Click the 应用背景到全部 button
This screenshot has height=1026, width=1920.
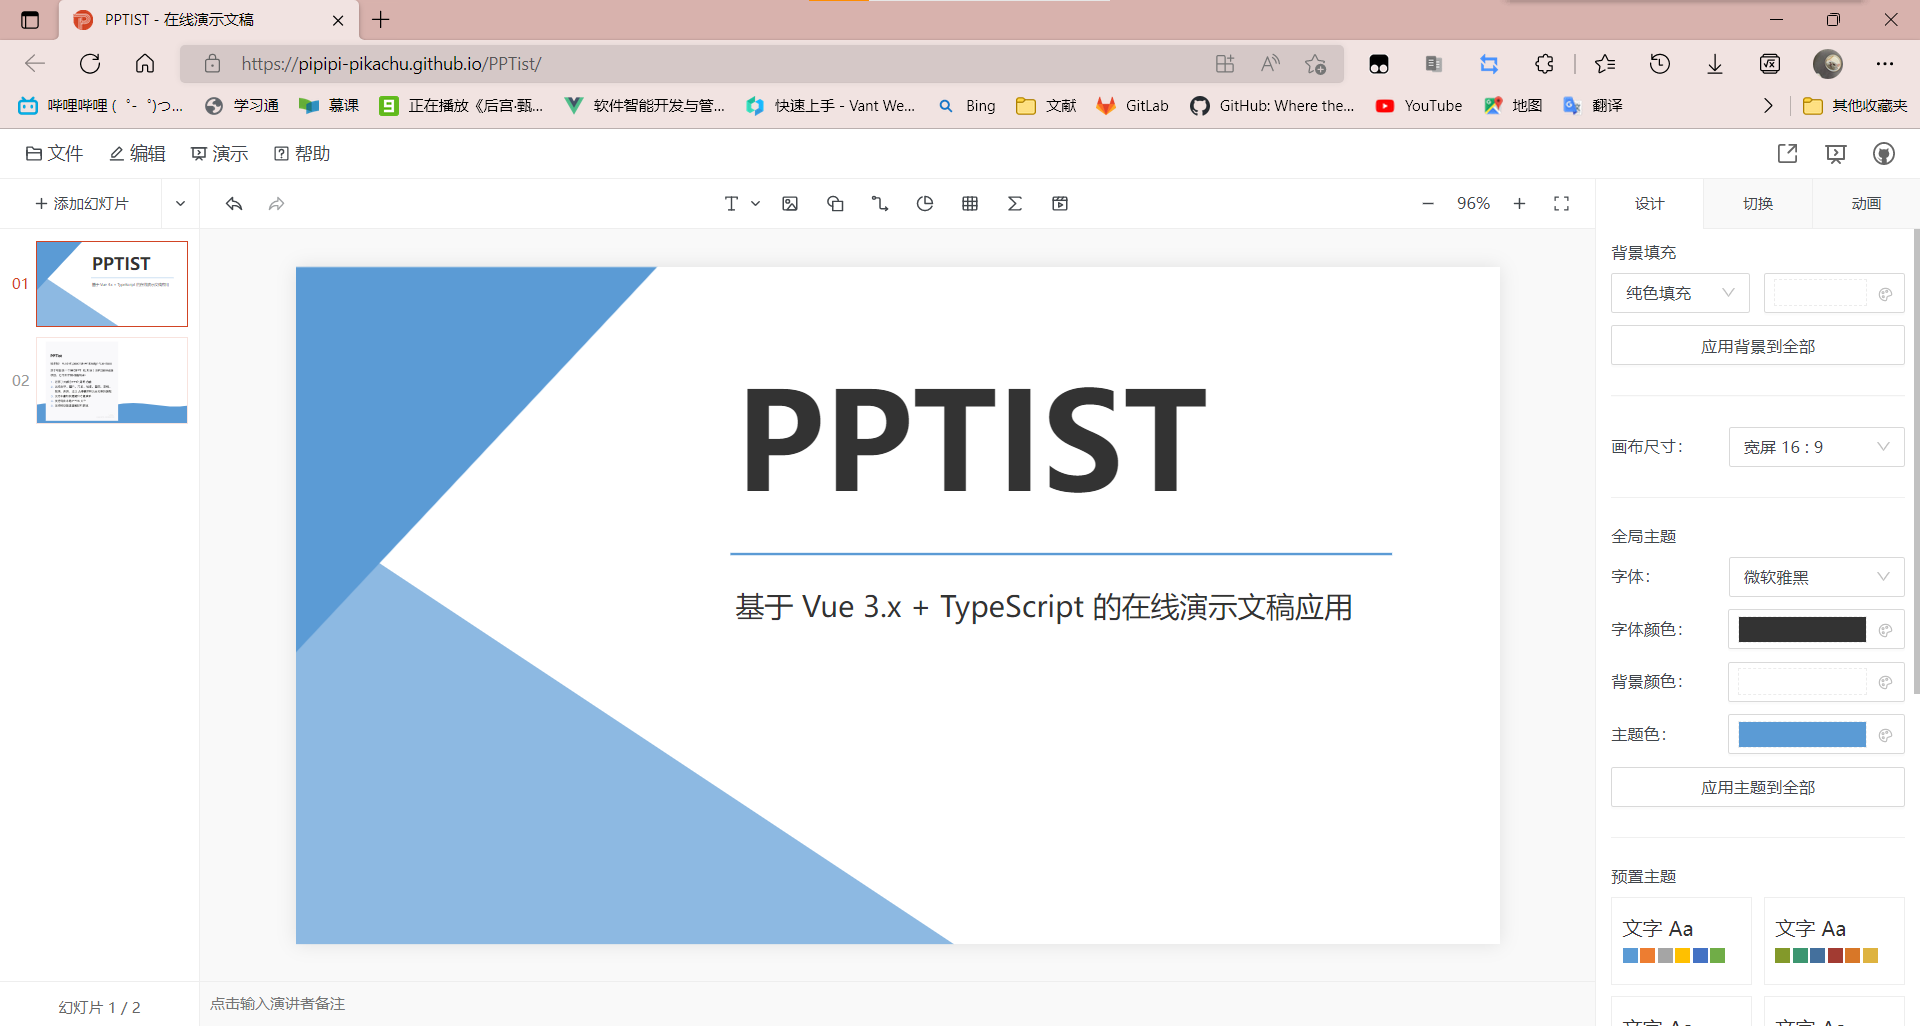point(1757,345)
